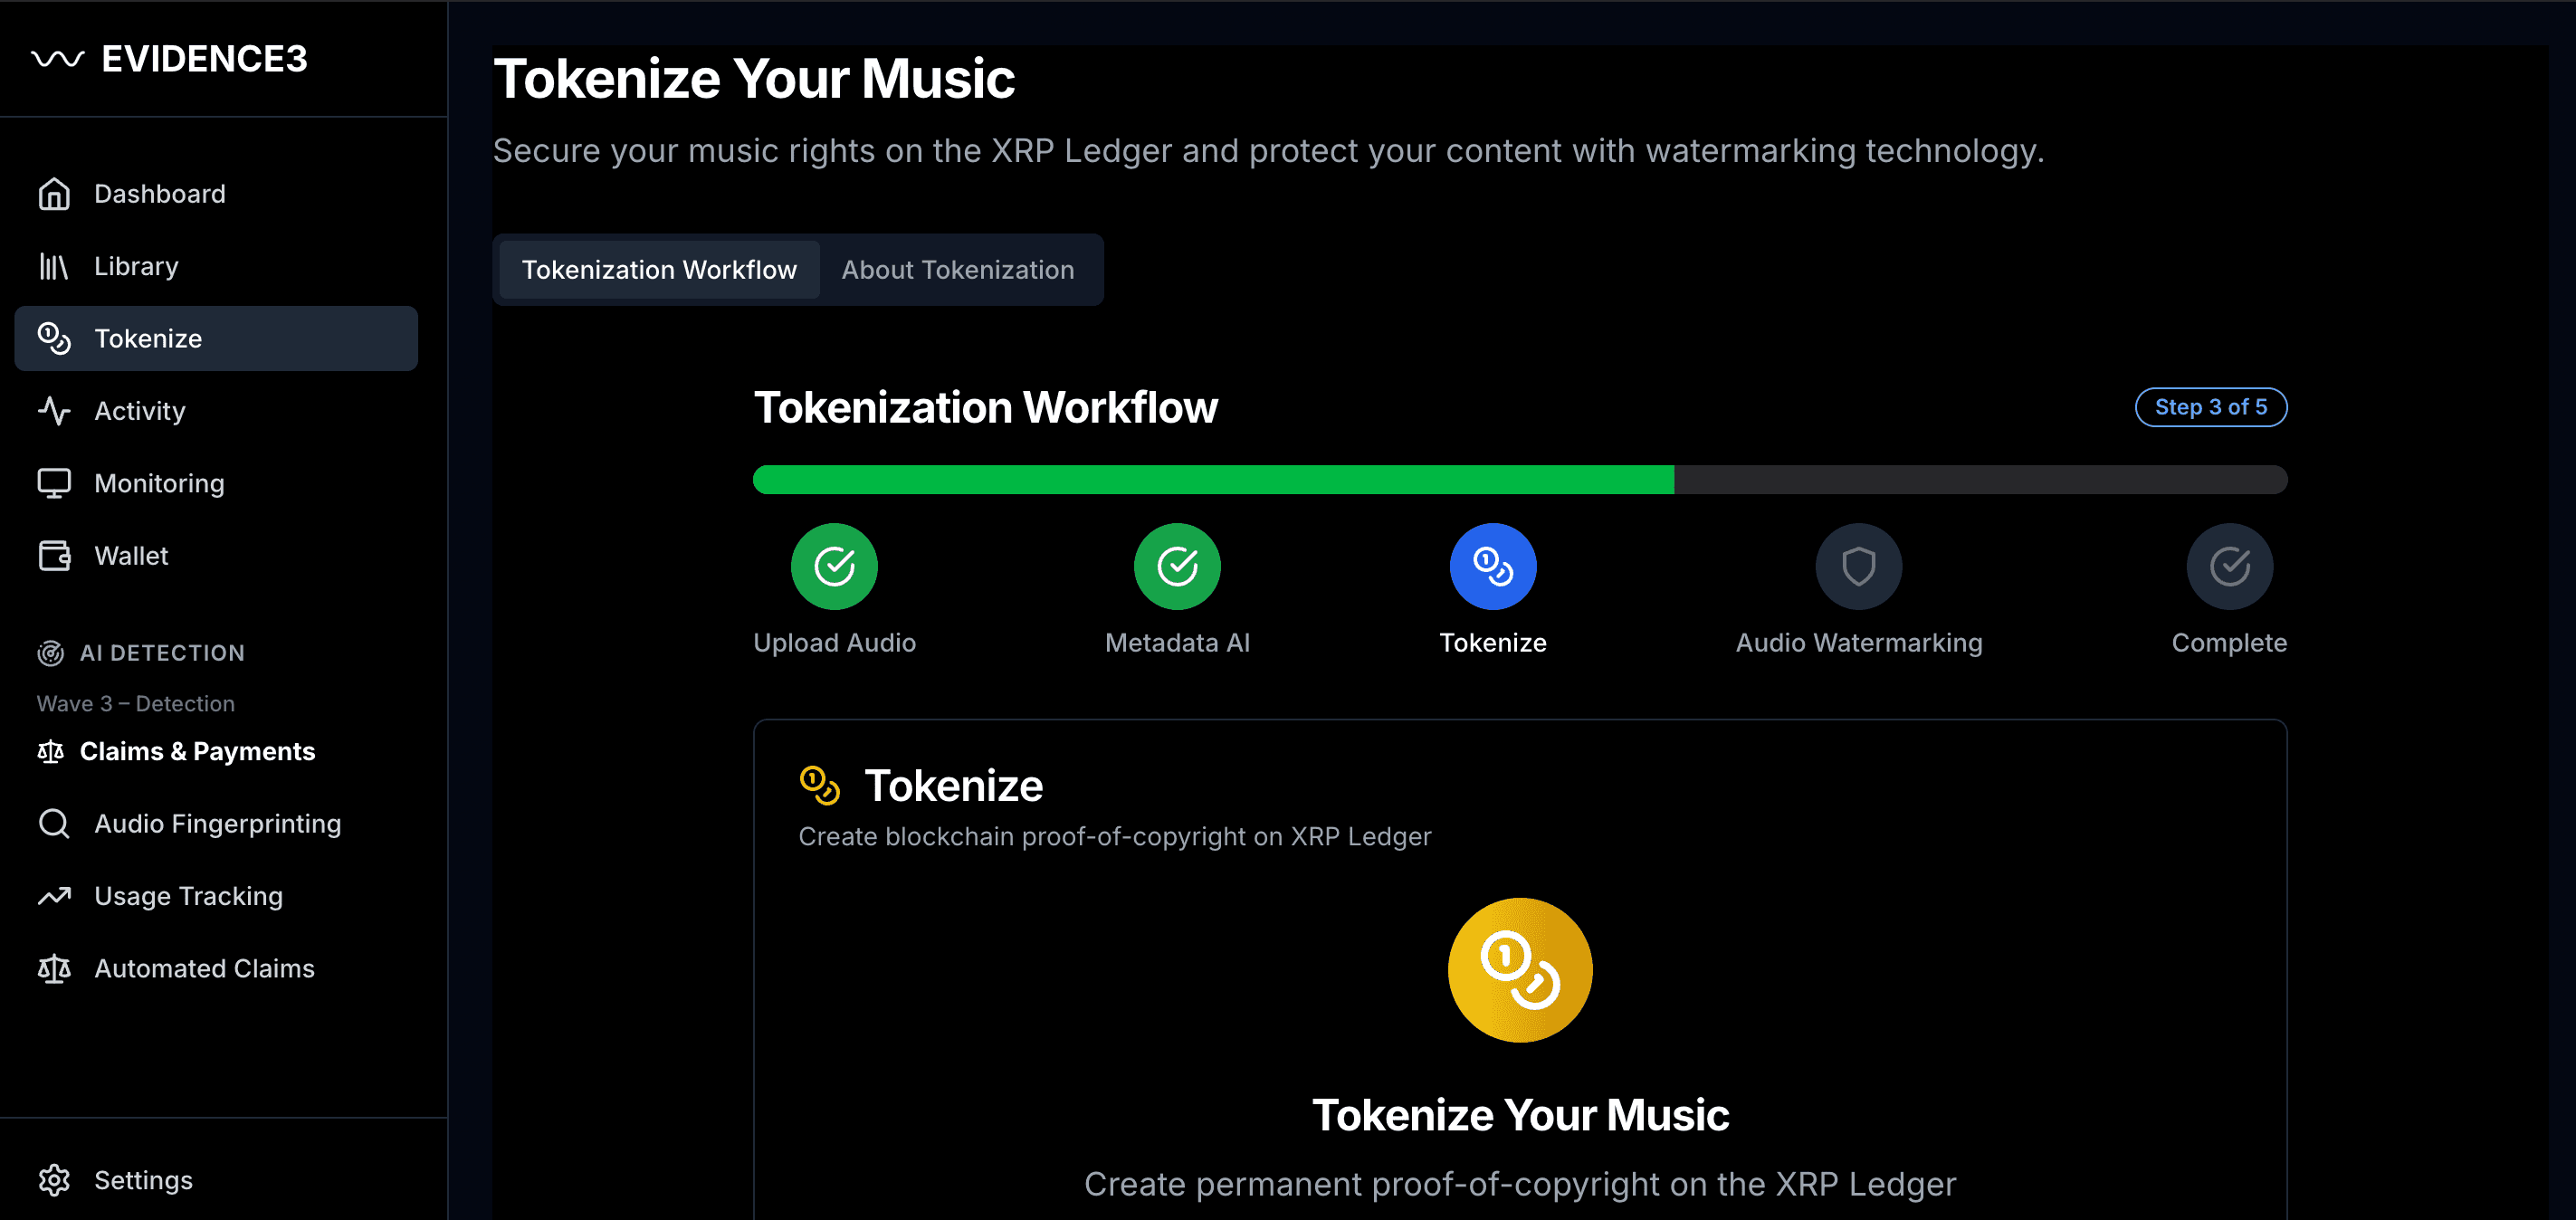
Task: Select the blue Tokenize step circle
Action: (x=1492, y=567)
